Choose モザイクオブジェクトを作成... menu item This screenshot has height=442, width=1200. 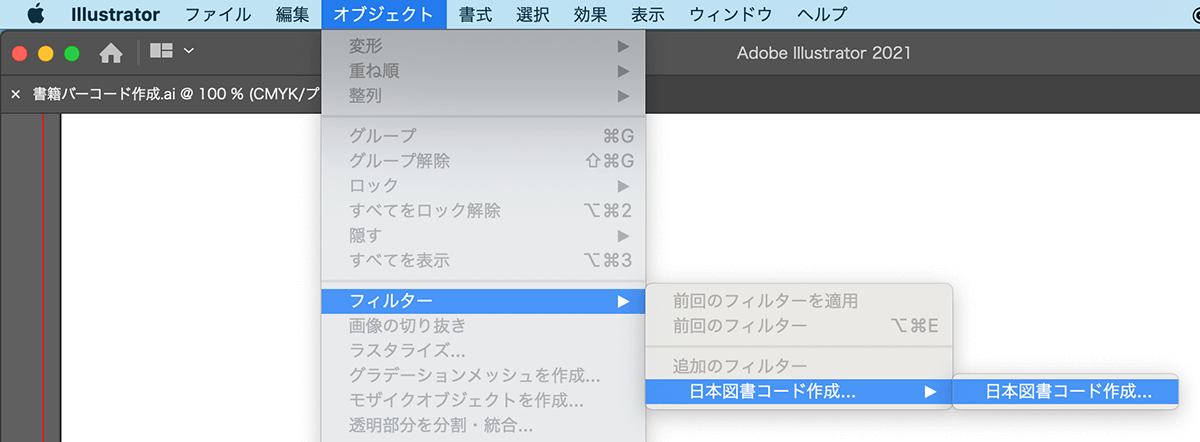[x=484, y=401]
